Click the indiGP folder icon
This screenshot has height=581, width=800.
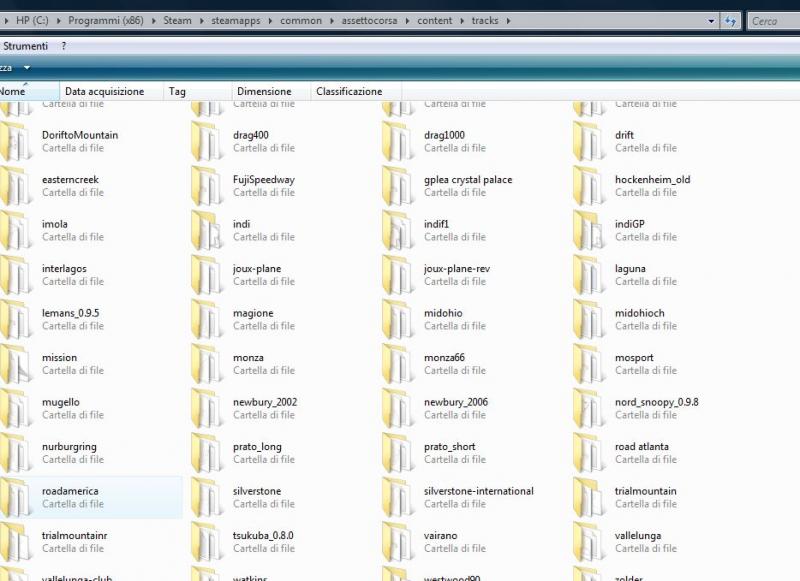click(x=589, y=231)
